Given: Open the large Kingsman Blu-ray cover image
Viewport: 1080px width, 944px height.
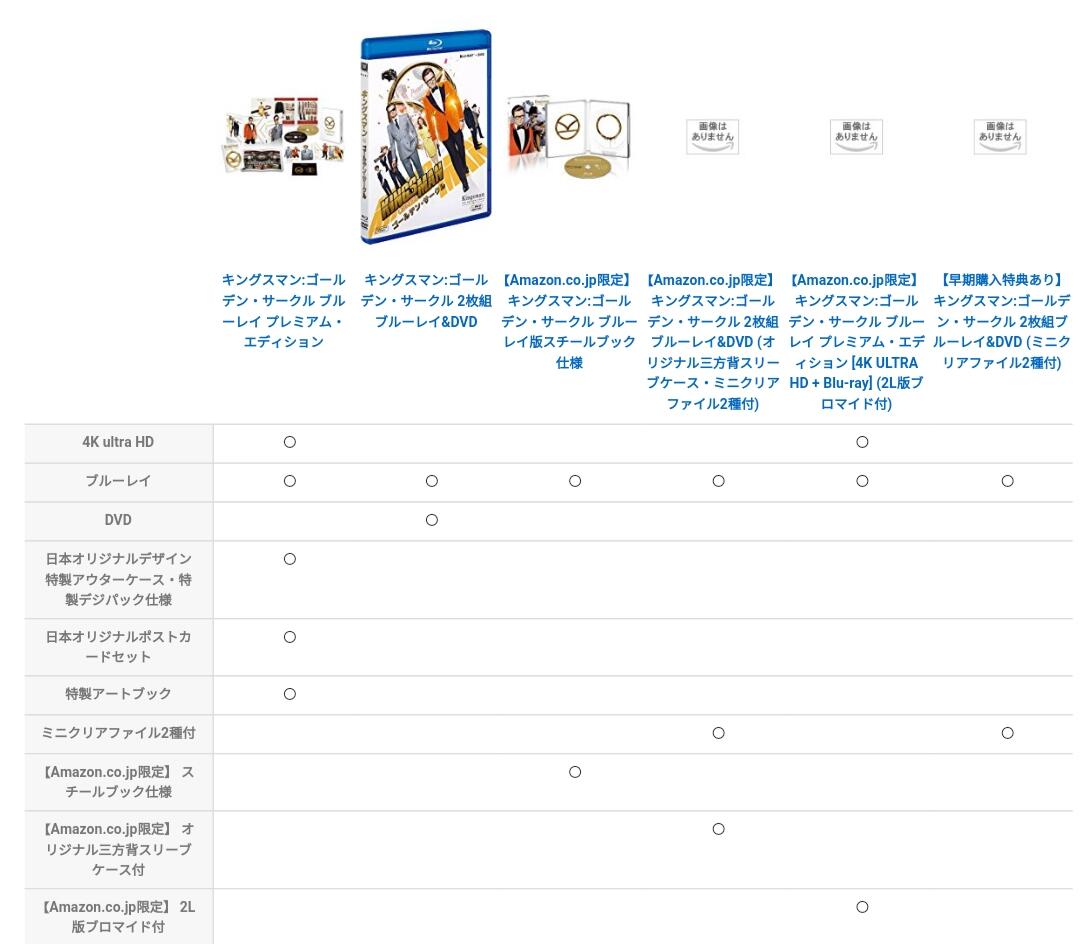Looking at the screenshot, I should click(x=426, y=136).
